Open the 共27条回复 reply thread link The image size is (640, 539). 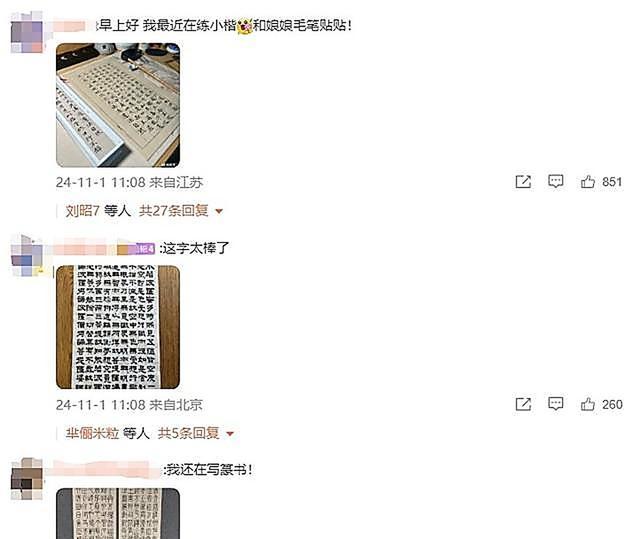pyautogui.click(x=173, y=211)
